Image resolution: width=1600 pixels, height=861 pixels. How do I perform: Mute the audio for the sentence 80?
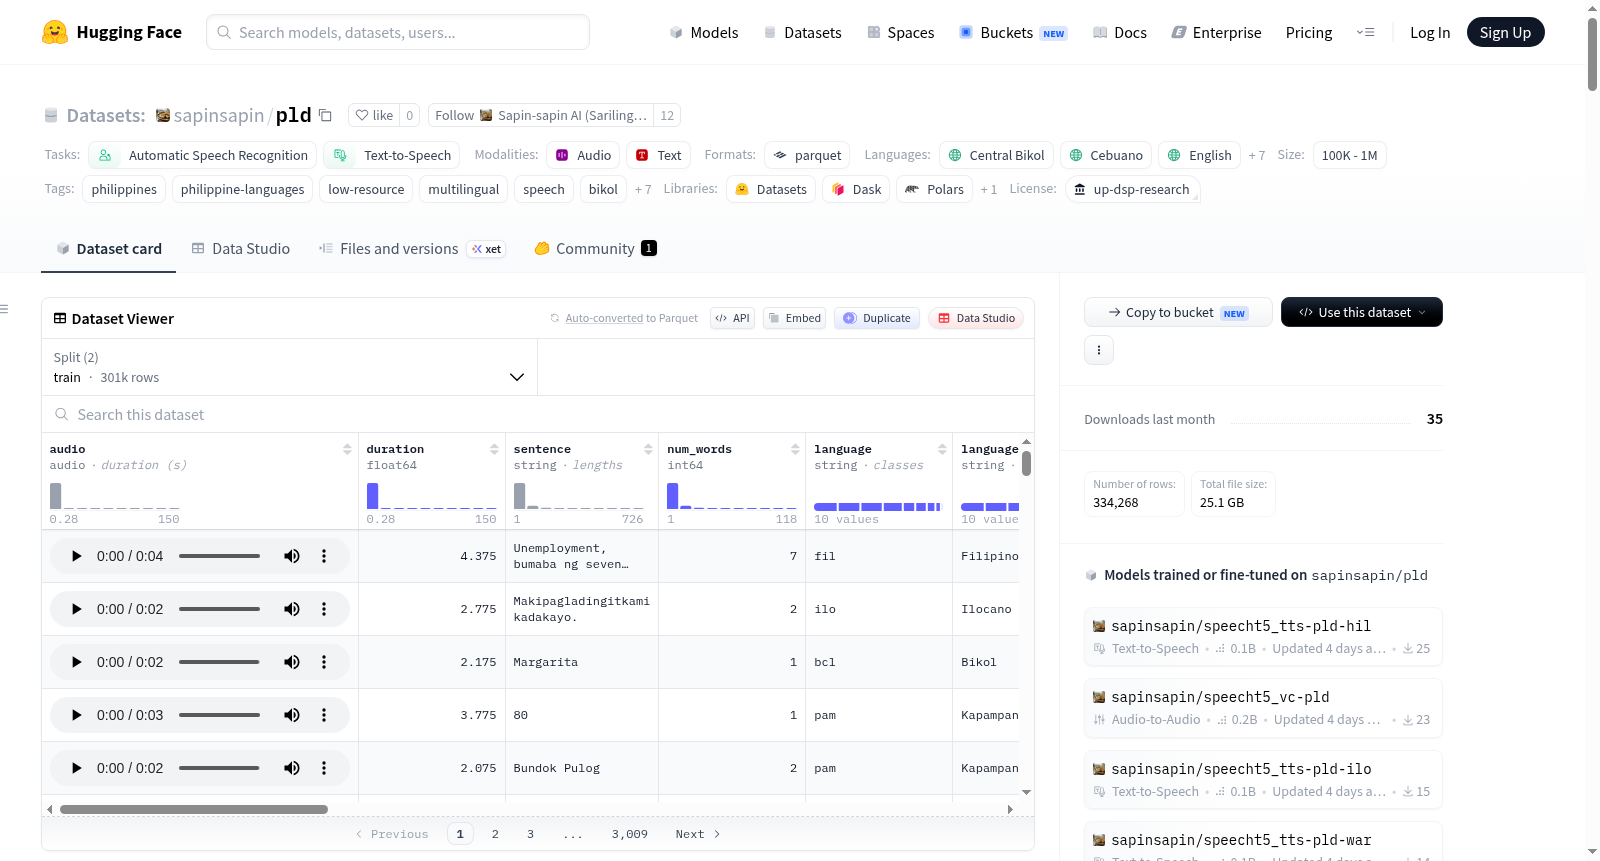tap(292, 715)
